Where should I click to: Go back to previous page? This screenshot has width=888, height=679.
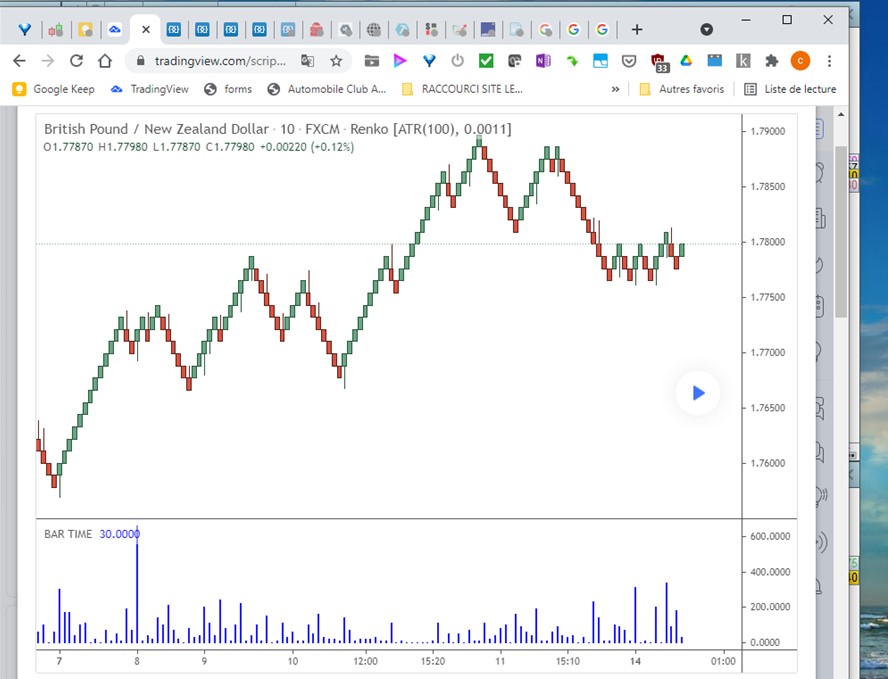click(x=19, y=61)
